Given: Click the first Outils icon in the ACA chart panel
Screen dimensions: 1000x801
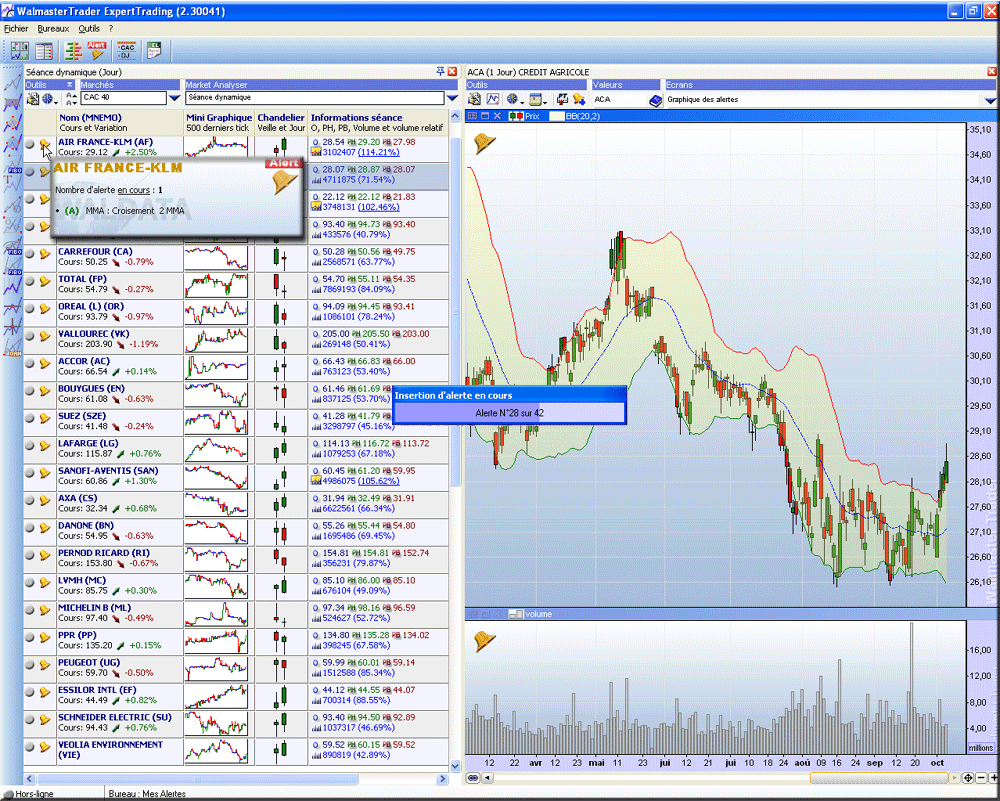Looking at the screenshot, I should (474, 99).
